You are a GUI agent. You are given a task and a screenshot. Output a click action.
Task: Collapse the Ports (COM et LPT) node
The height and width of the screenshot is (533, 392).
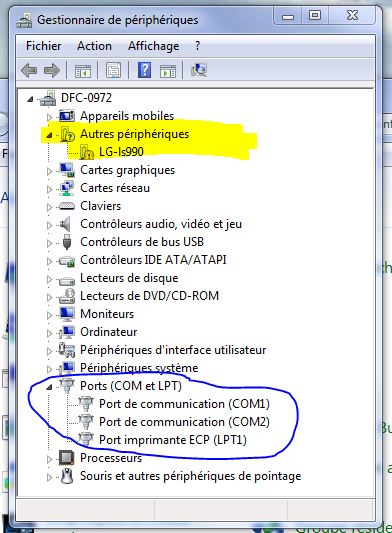[x=50, y=387]
